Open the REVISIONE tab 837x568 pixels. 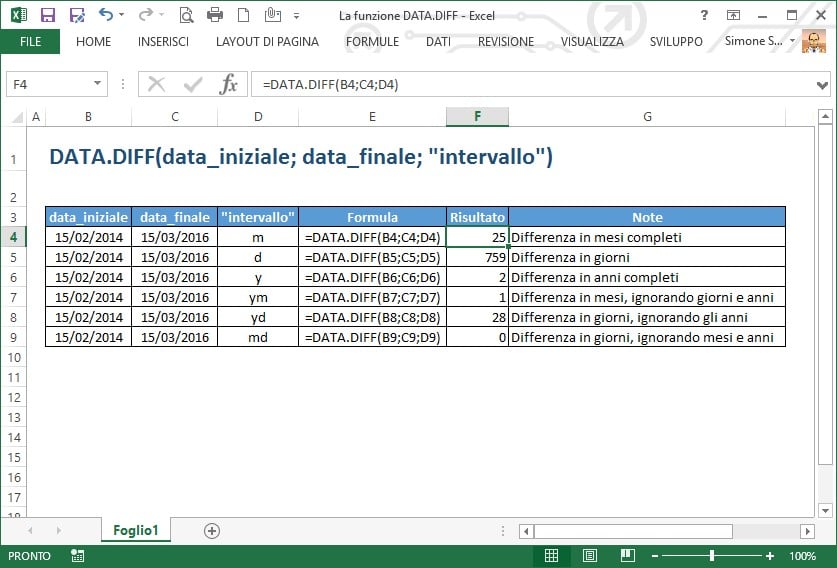click(506, 41)
